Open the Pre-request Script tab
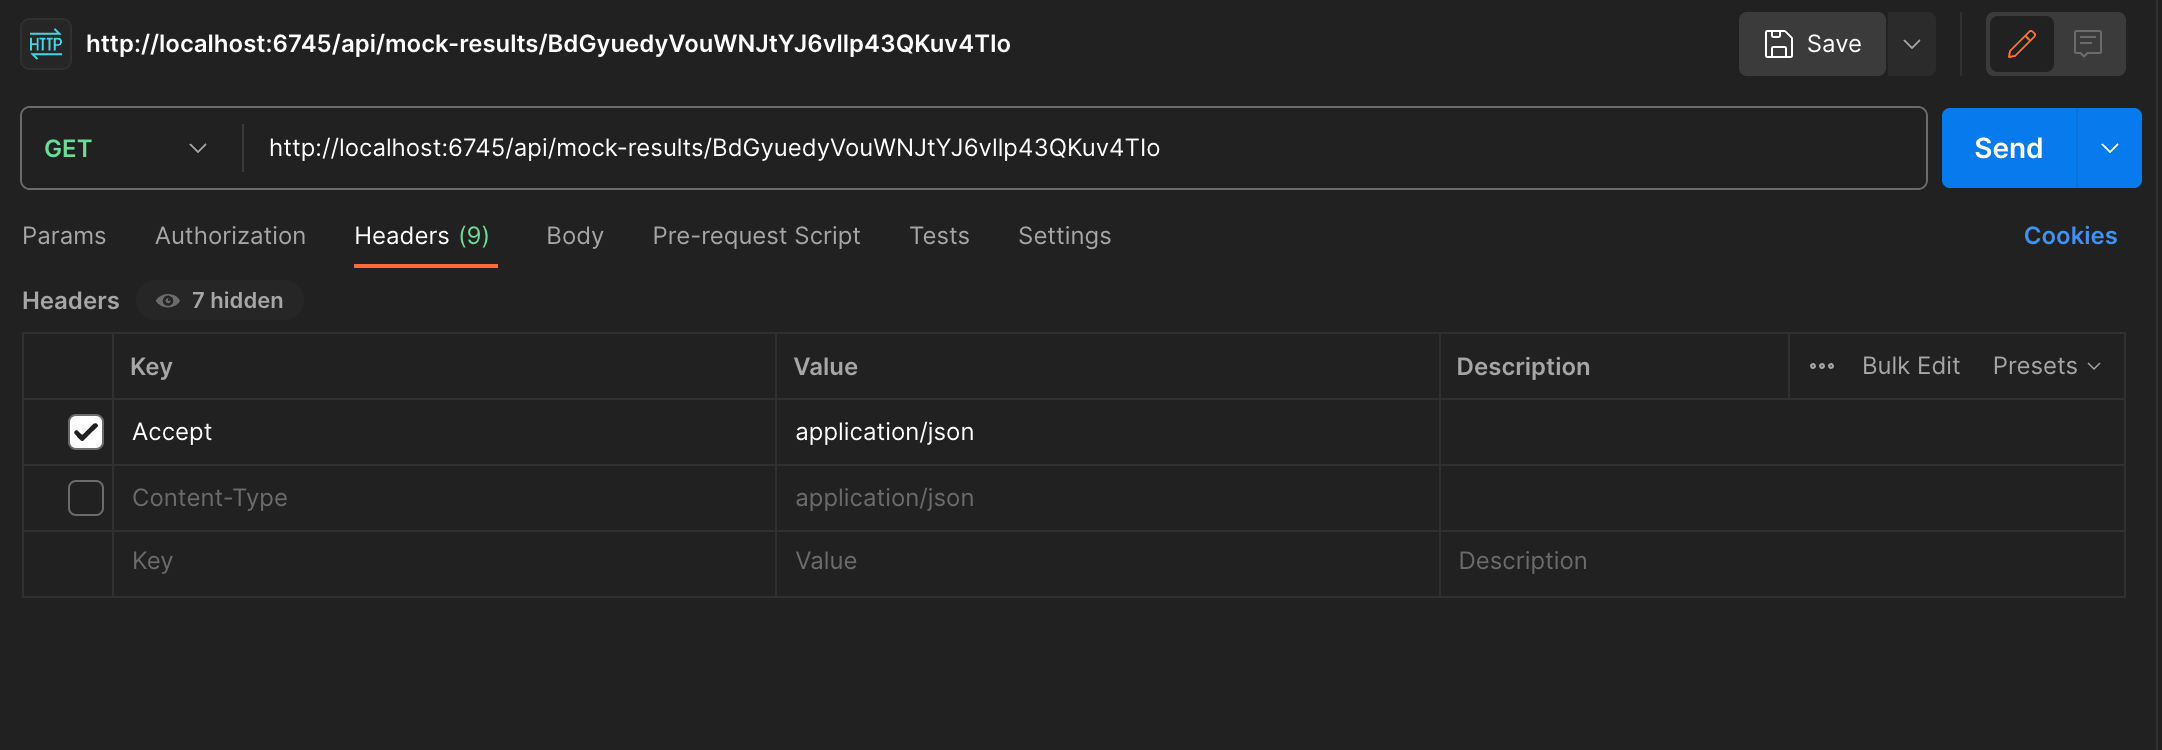Viewport: 2162px width, 750px height. (x=756, y=236)
